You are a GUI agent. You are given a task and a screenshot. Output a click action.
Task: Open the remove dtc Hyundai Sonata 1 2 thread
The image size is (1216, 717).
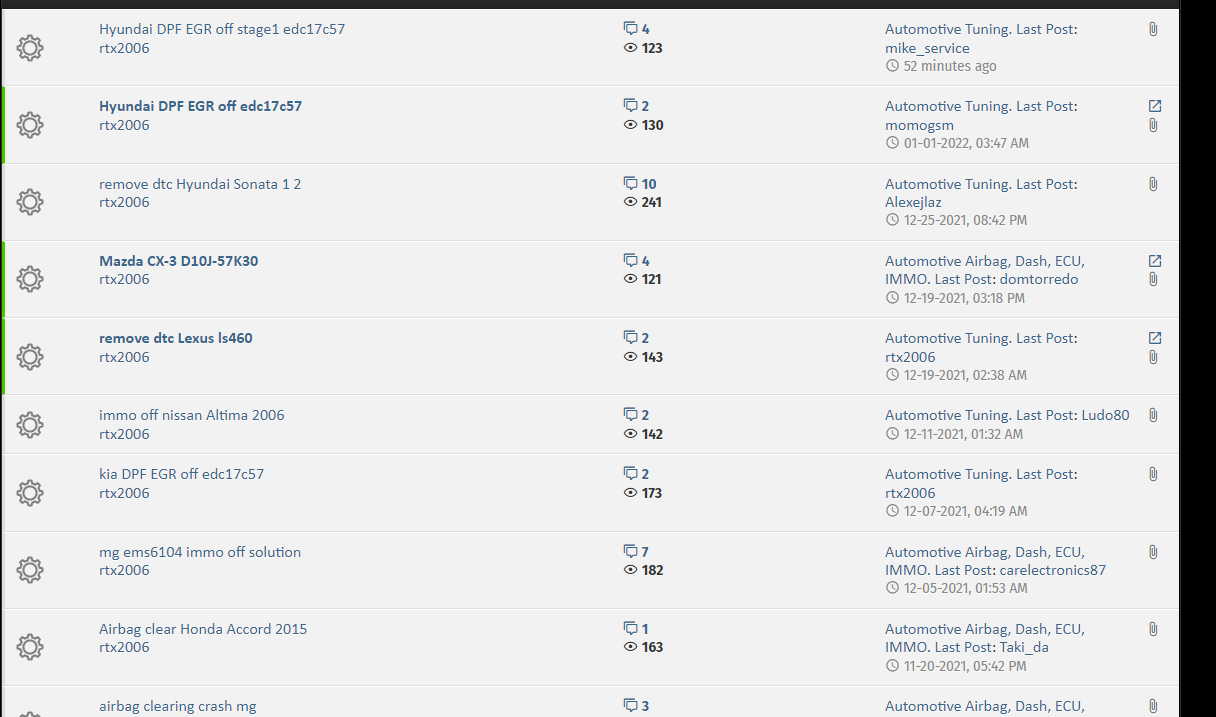coord(200,184)
